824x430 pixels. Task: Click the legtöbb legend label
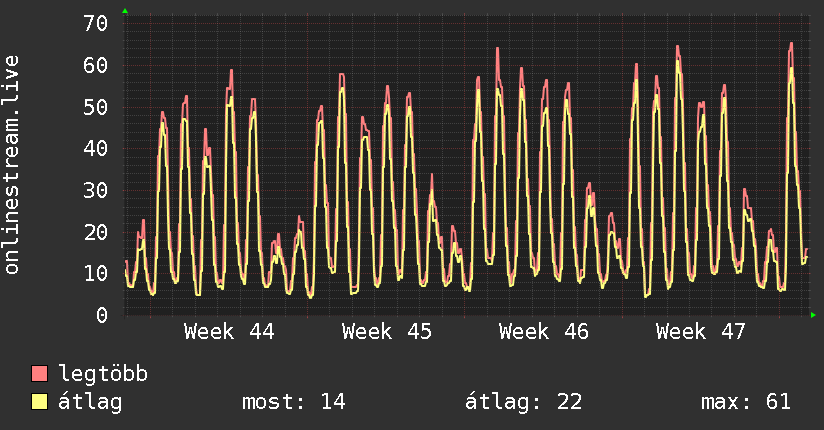click(103, 374)
